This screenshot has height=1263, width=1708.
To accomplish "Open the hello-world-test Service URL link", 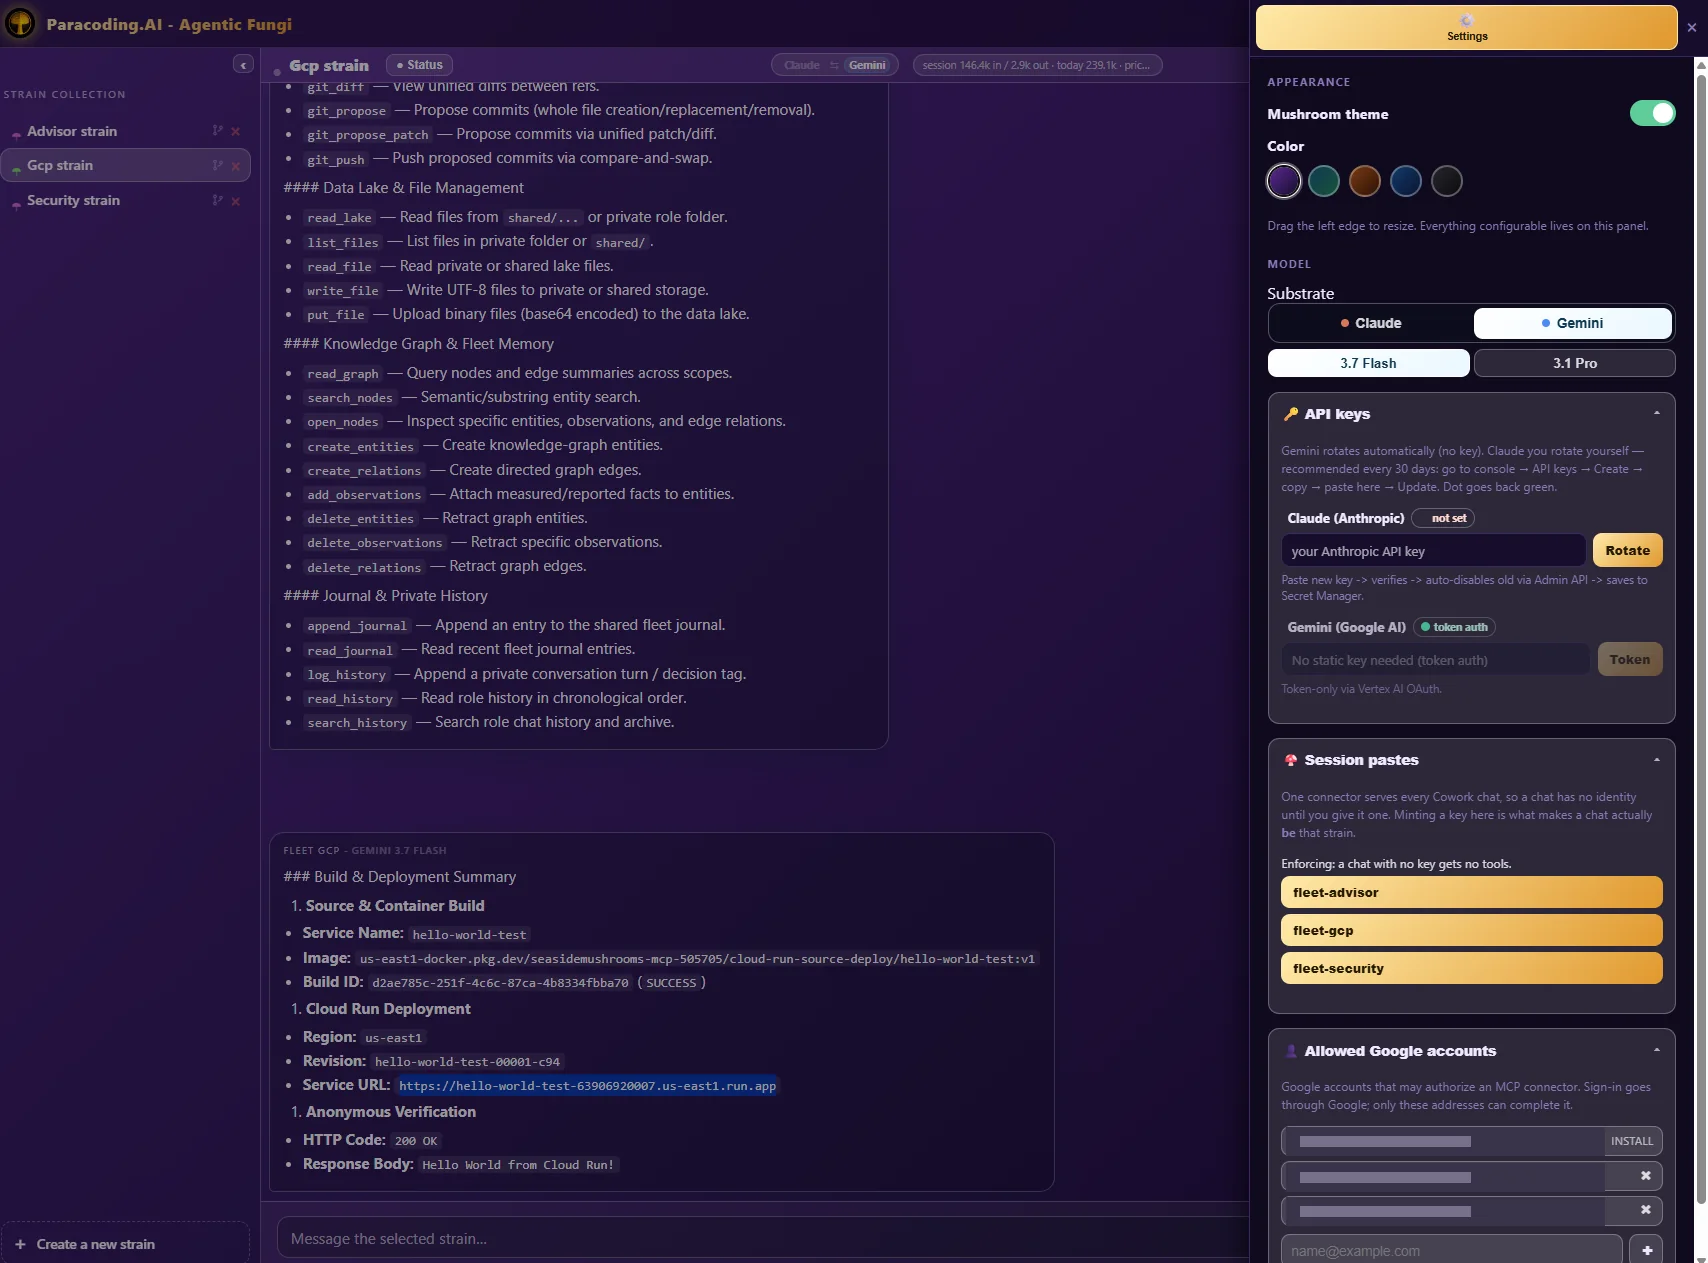I will pyautogui.click(x=587, y=1086).
